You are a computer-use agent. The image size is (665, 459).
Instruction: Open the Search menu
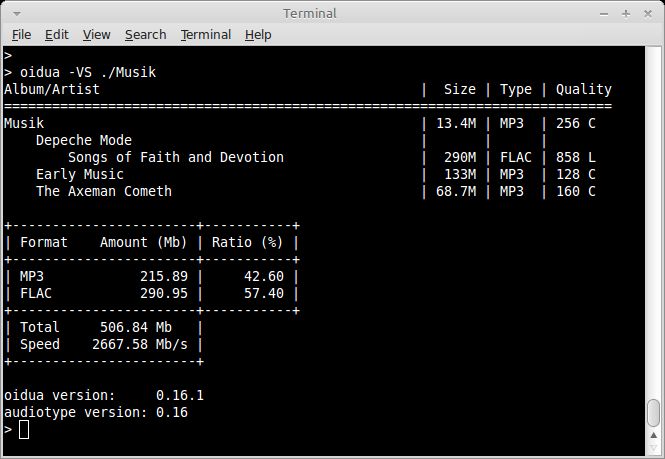pos(145,34)
